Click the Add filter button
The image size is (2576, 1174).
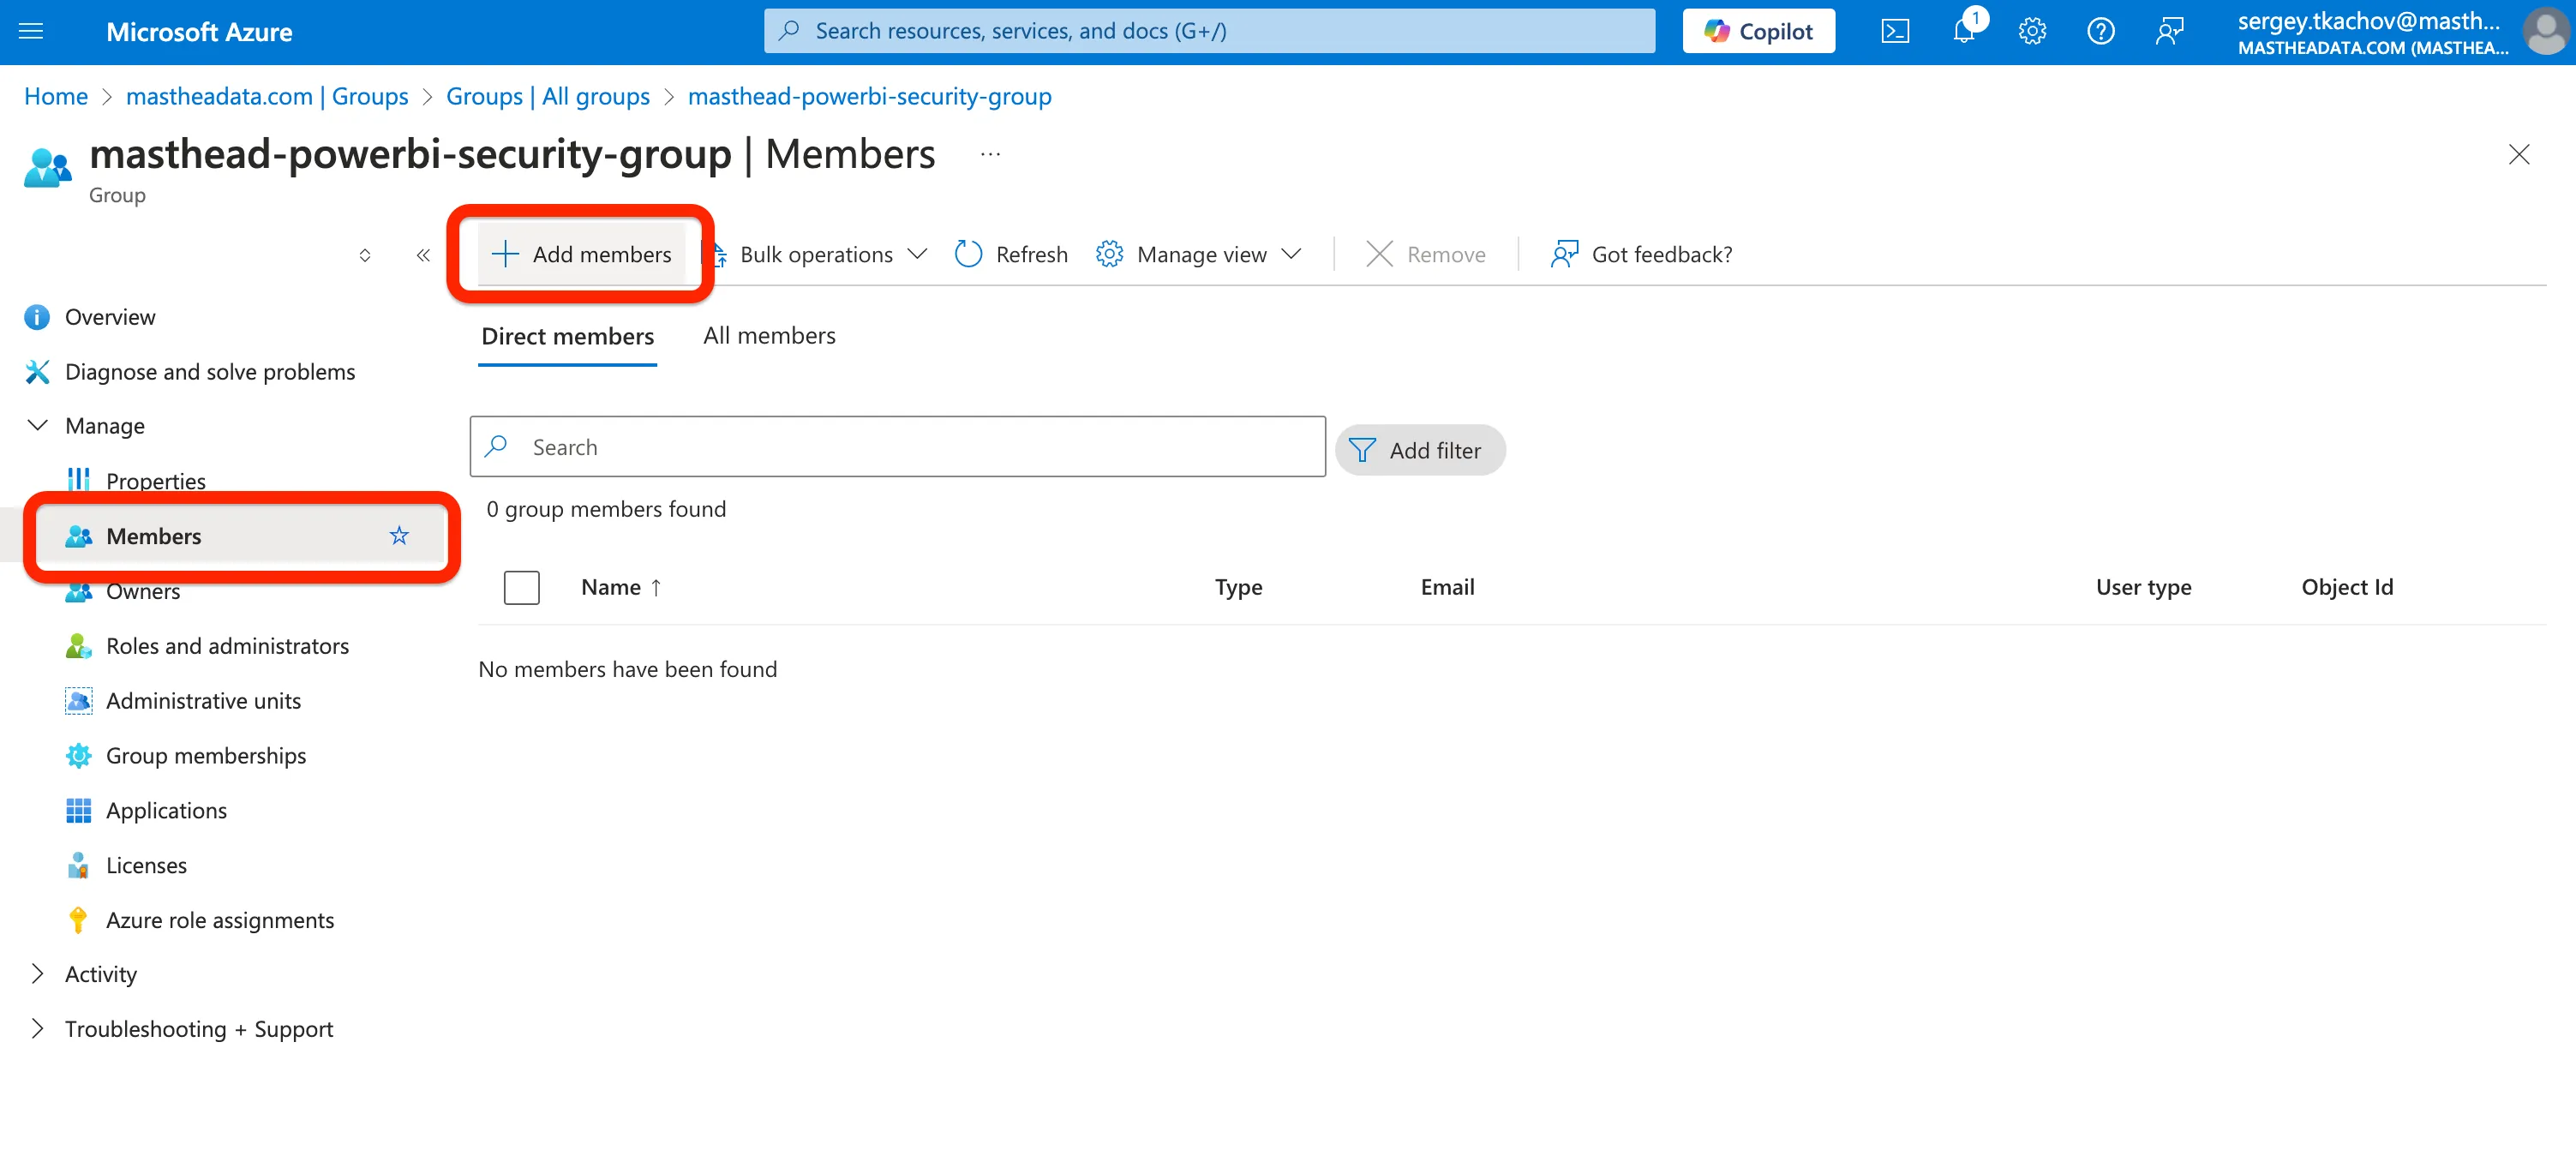pos(1419,450)
